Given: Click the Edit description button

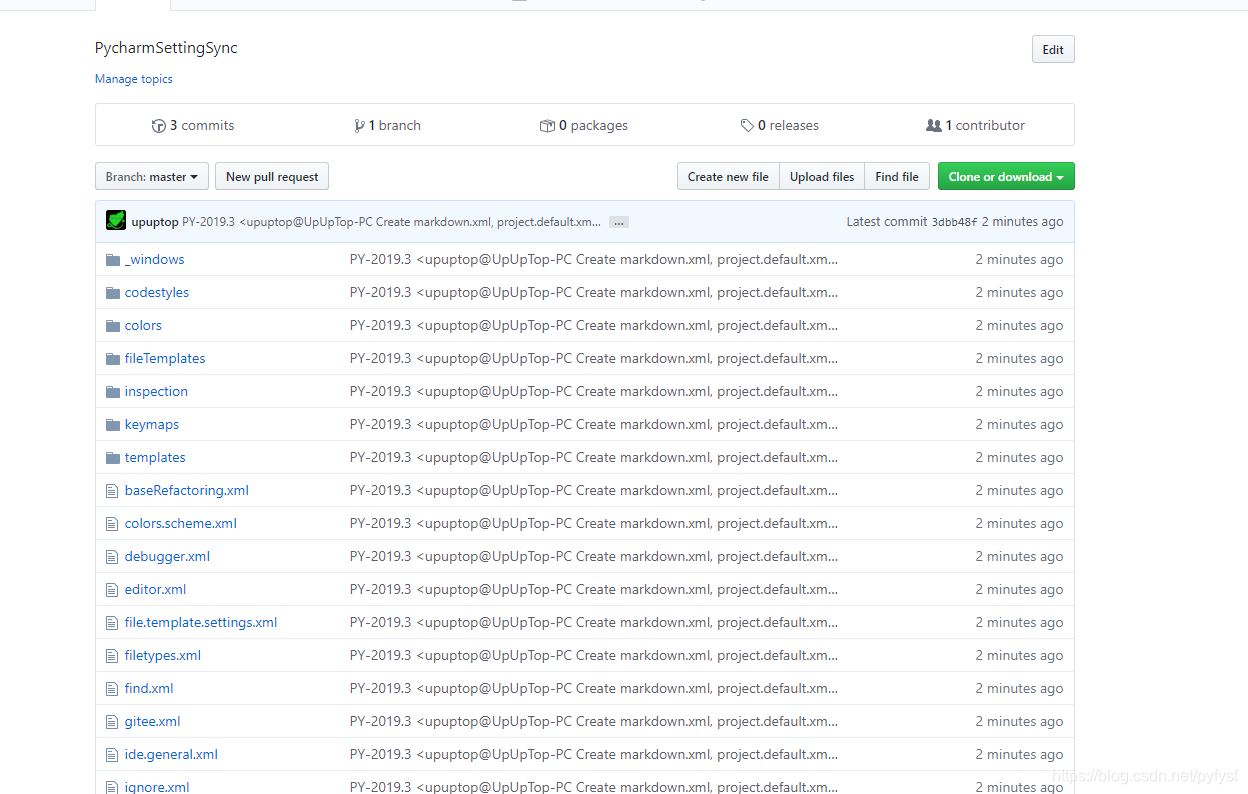Looking at the screenshot, I should (x=1053, y=50).
